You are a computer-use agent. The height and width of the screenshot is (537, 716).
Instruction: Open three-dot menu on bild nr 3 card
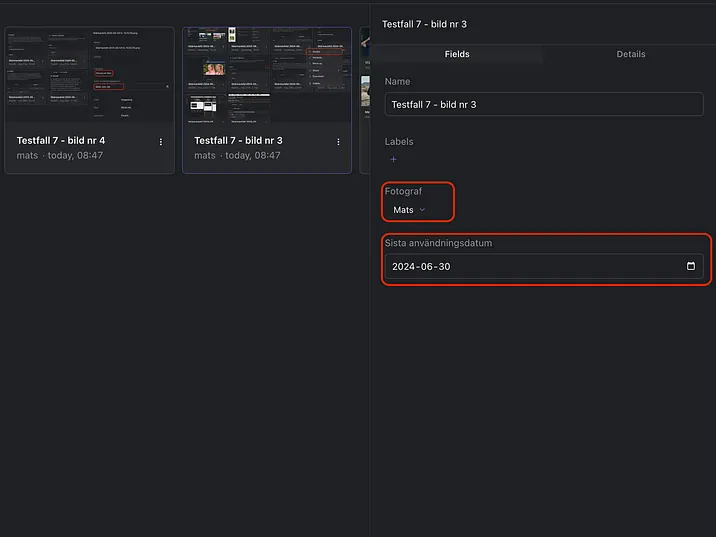click(338, 142)
